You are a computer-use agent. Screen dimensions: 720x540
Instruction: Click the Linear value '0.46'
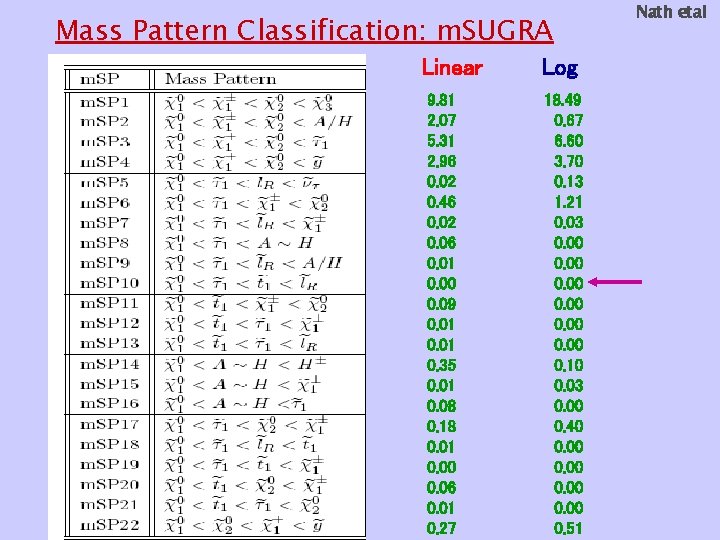click(x=441, y=202)
